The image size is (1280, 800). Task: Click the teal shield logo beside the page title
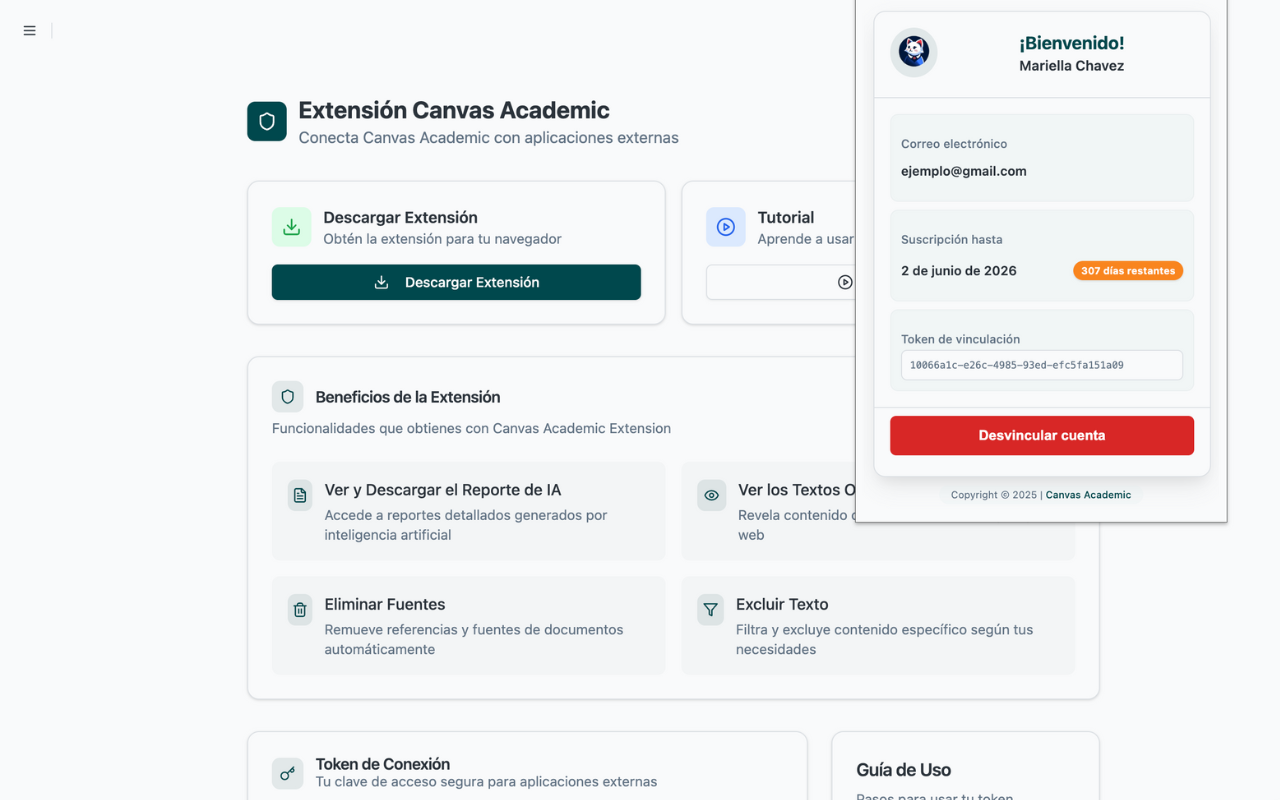pyautogui.click(x=266, y=121)
